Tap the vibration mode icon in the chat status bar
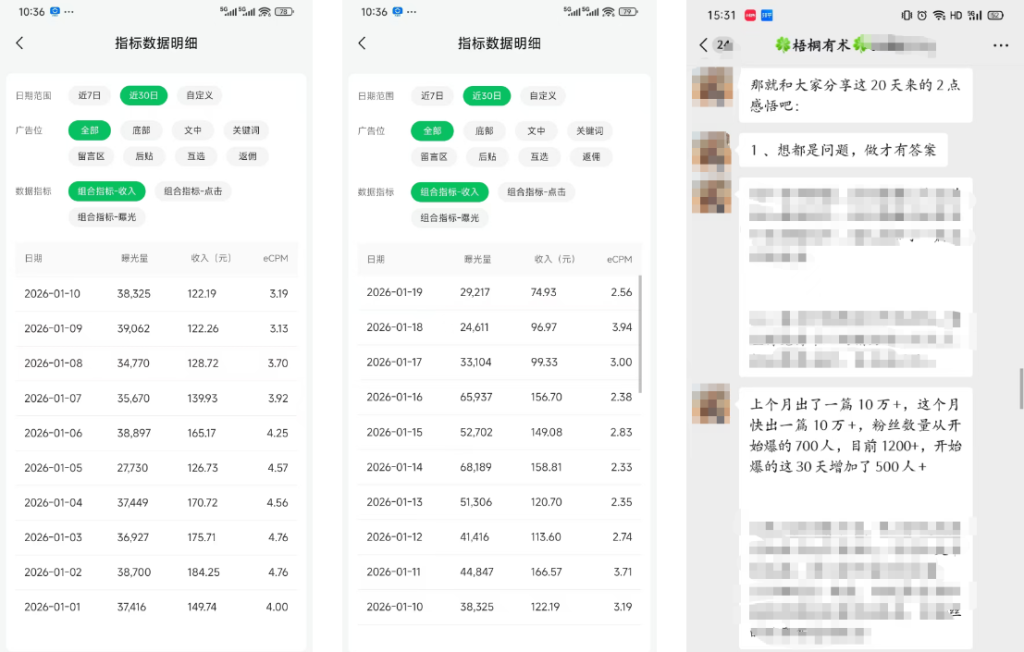This screenshot has height=652, width=1024. click(907, 15)
